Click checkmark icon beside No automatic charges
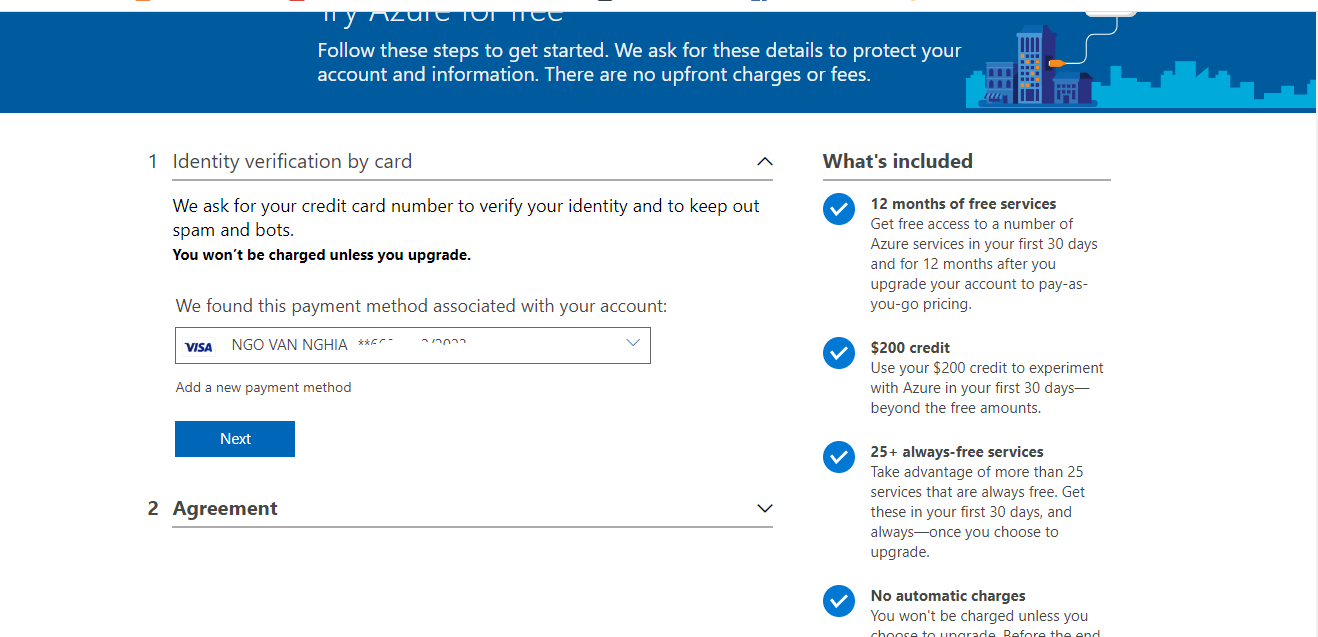Screen dimensions: 1318x637 838,601
